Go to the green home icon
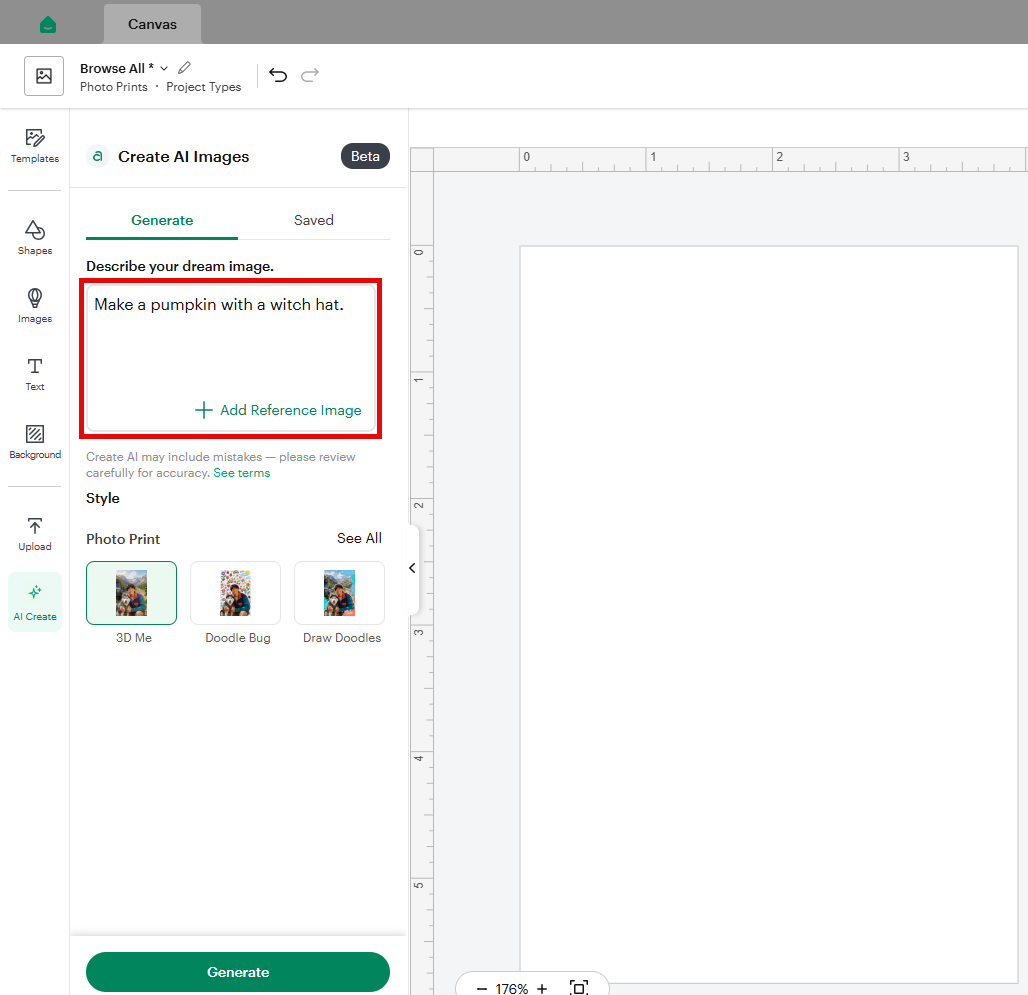The image size is (1028, 995). [x=48, y=25]
